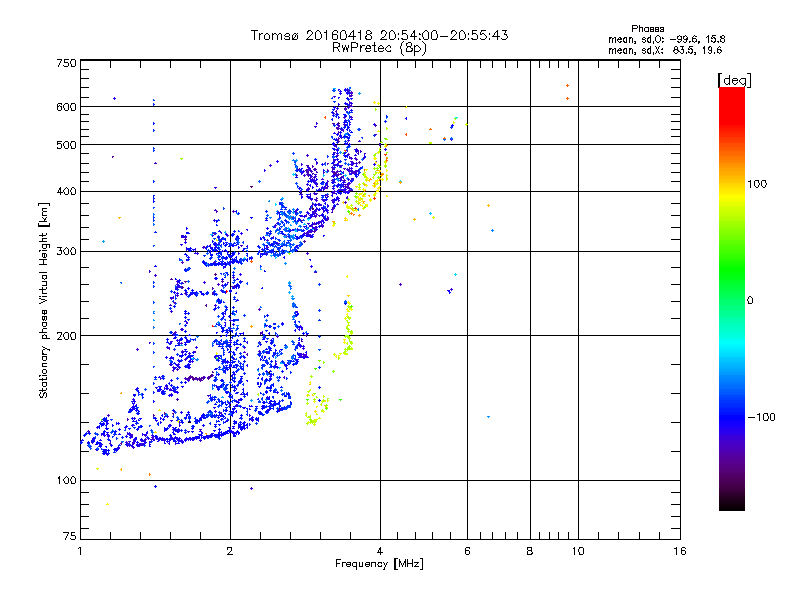Click the '600' y-axis tick label
This screenshot has width=800, height=600.
click(66, 107)
